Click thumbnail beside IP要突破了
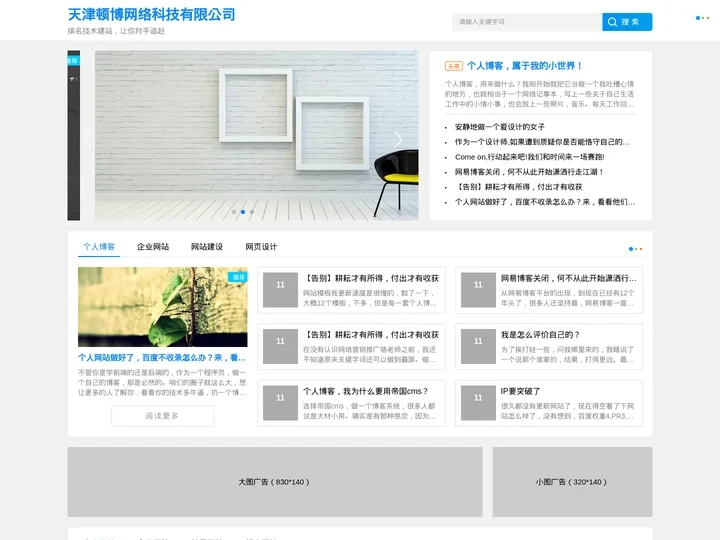This screenshot has height=540, width=720. pyautogui.click(x=478, y=403)
